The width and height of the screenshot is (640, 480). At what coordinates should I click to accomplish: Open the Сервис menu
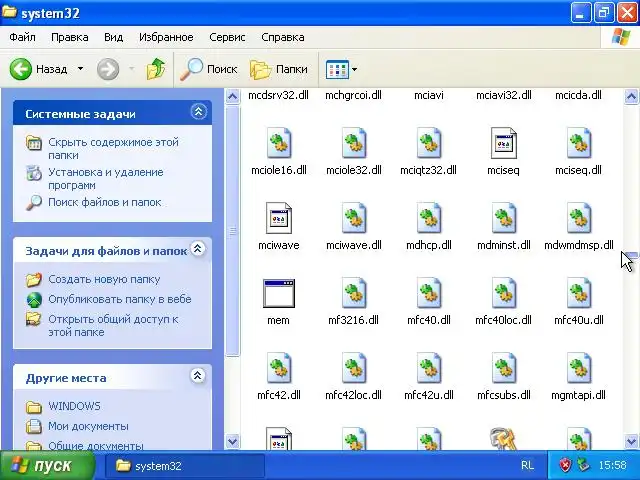(x=227, y=37)
